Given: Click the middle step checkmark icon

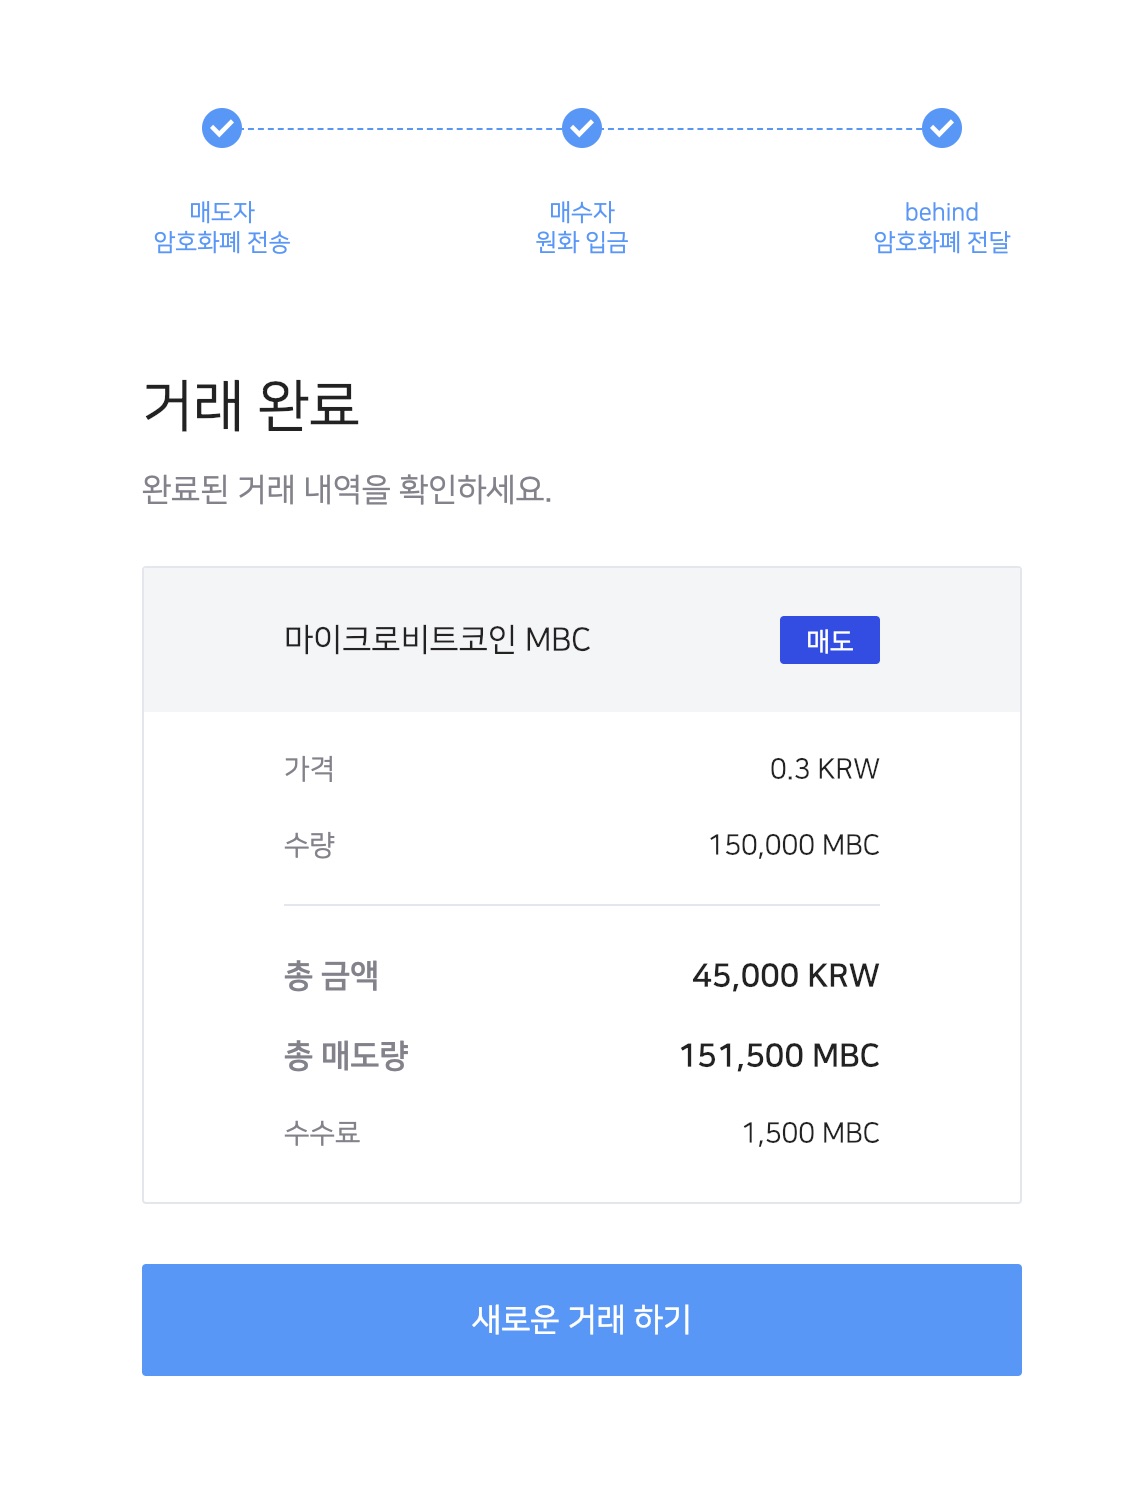Looking at the screenshot, I should [x=581, y=128].
